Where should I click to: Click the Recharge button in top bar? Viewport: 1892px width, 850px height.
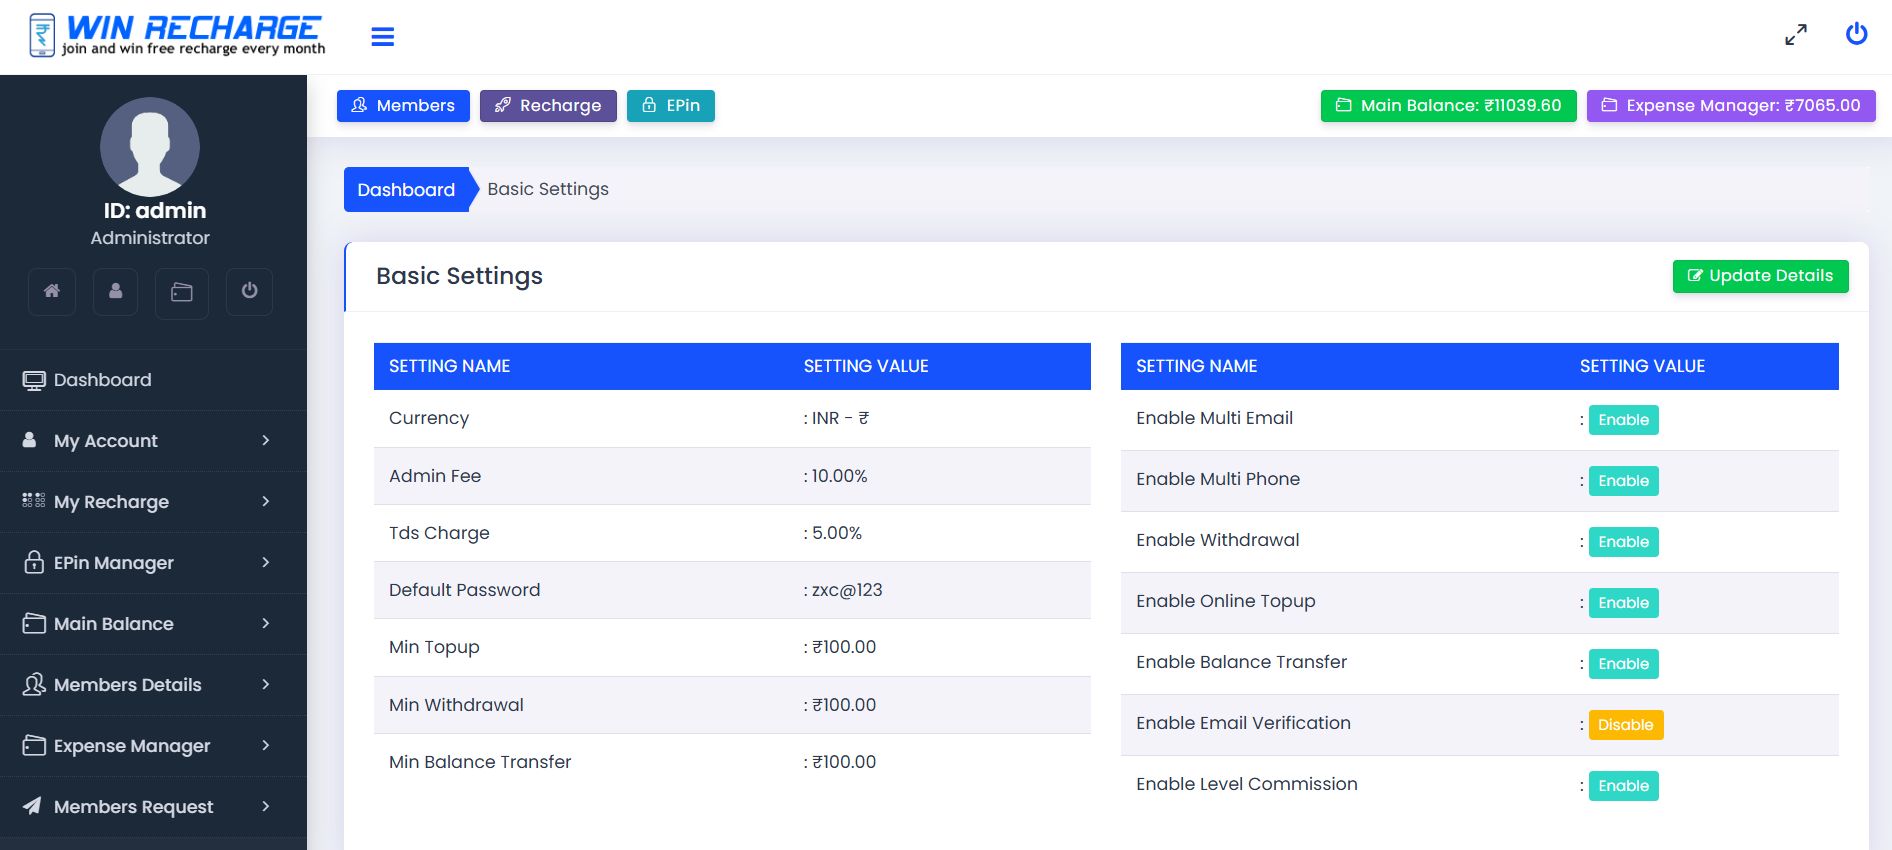[548, 106]
